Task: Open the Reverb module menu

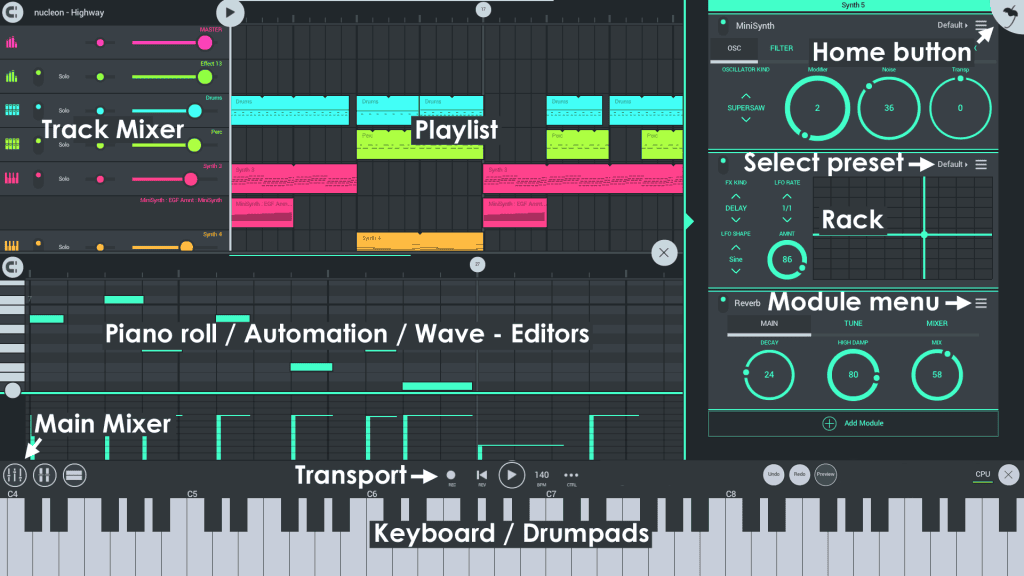Action: pyautogui.click(x=982, y=303)
